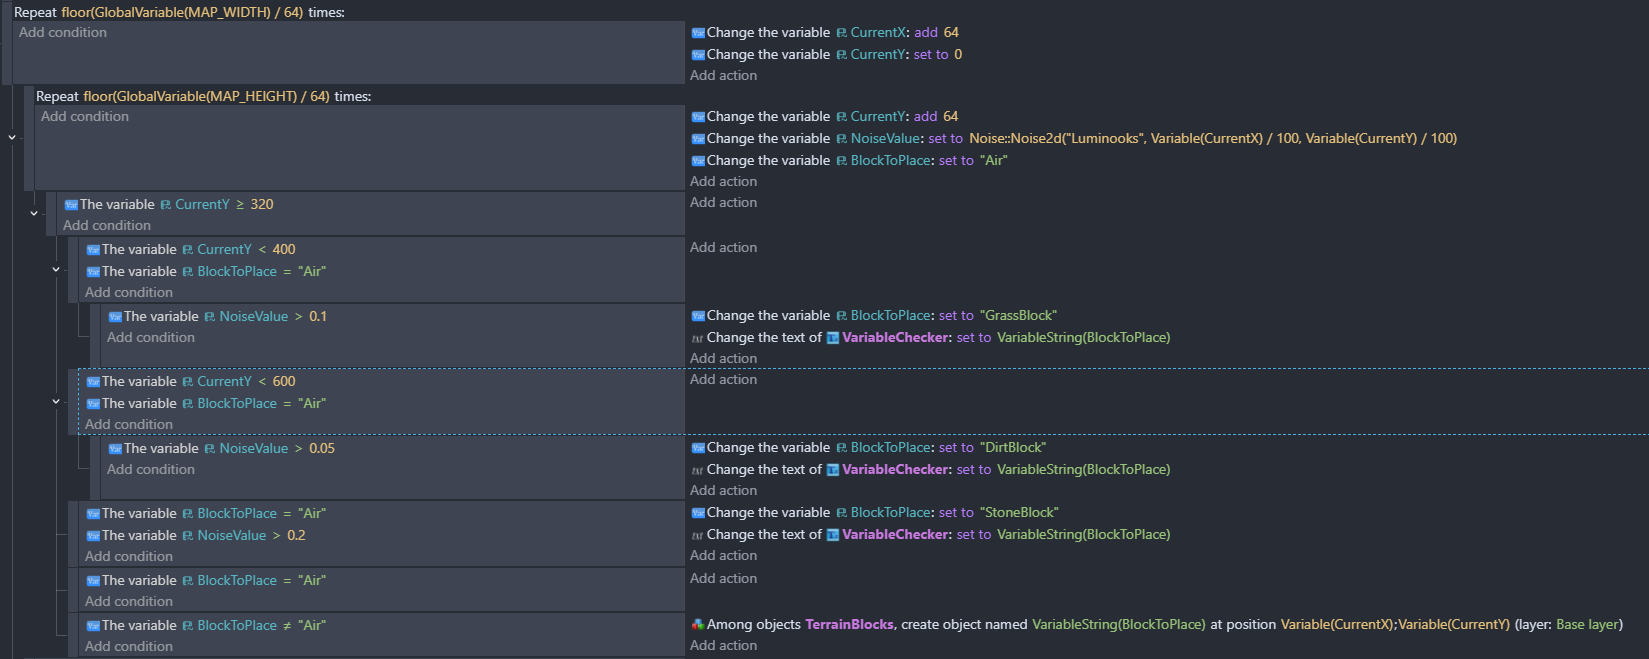Click the text icon in the GrassBlock event's change-text action
The image size is (1649, 659).
click(x=697, y=338)
